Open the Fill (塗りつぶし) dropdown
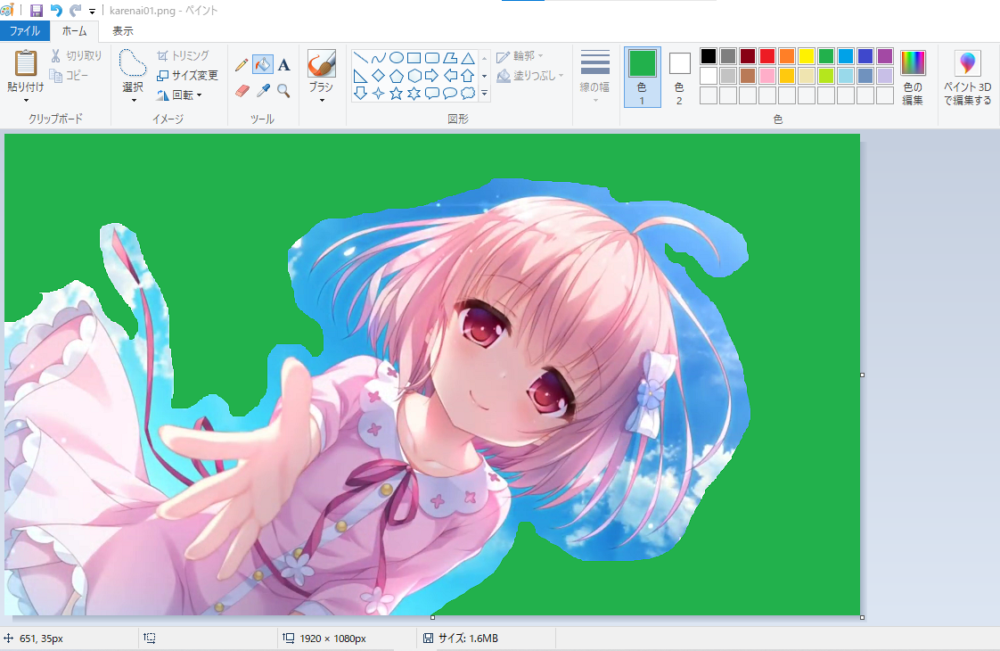1000x651 pixels. 530,76
